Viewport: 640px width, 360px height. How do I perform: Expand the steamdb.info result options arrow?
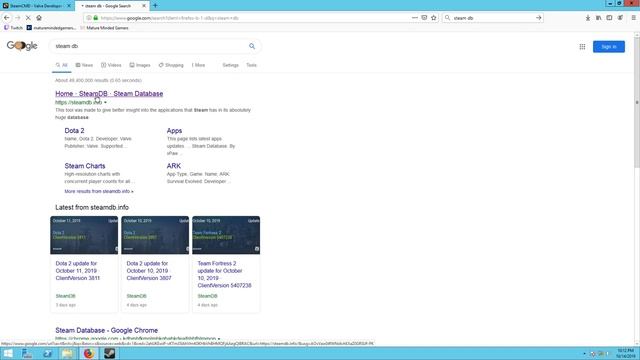coord(105,102)
